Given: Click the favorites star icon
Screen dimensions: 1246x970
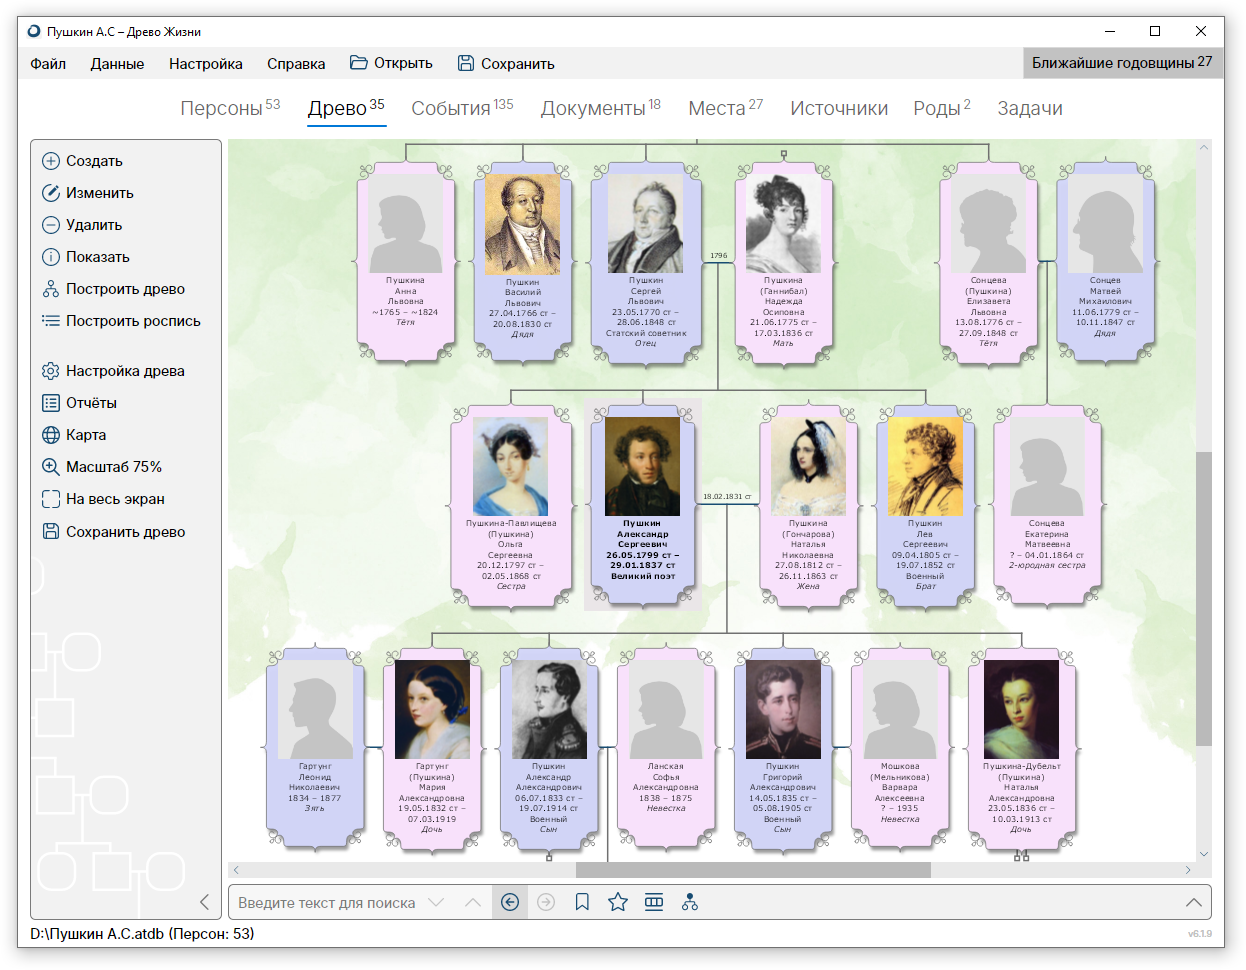Looking at the screenshot, I should point(618,902).
